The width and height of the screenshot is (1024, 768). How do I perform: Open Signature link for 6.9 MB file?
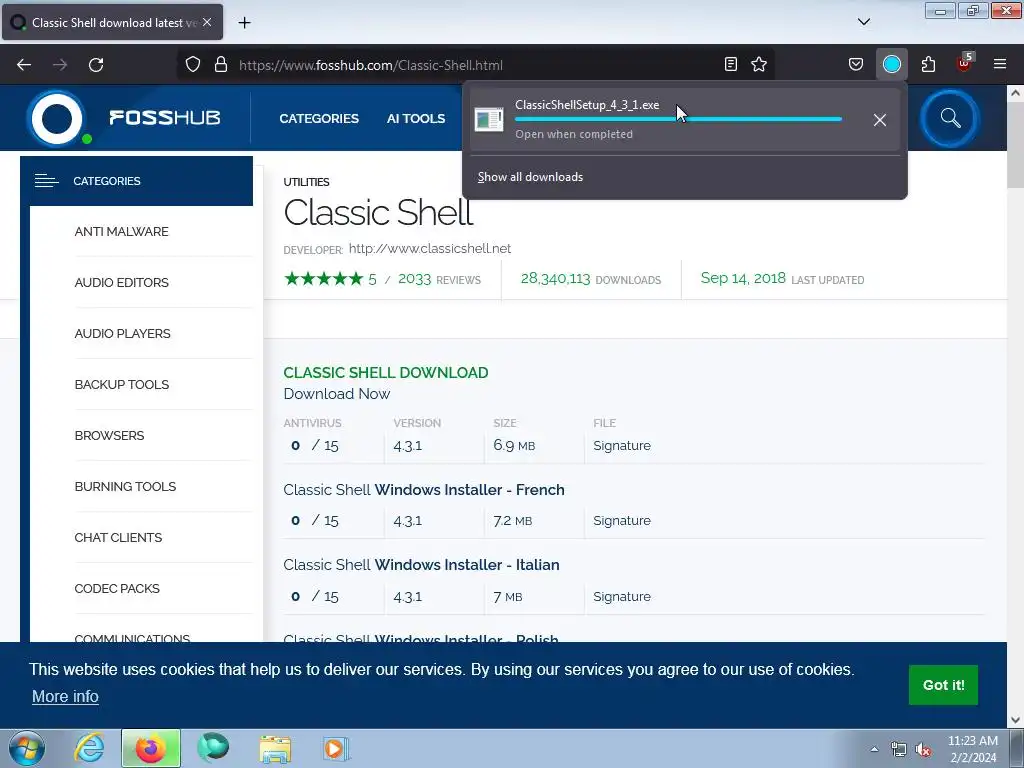(x=622, y=445)
